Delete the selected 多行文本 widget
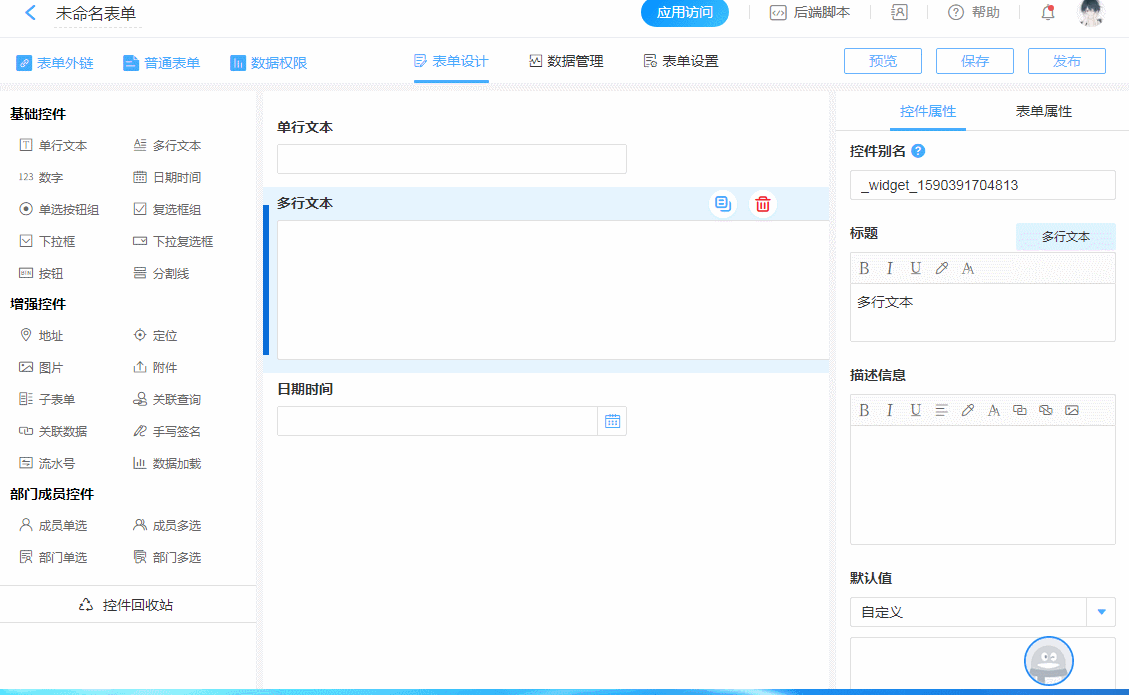The width and height of the screenshot is (1129, 695). pos(762,204)
